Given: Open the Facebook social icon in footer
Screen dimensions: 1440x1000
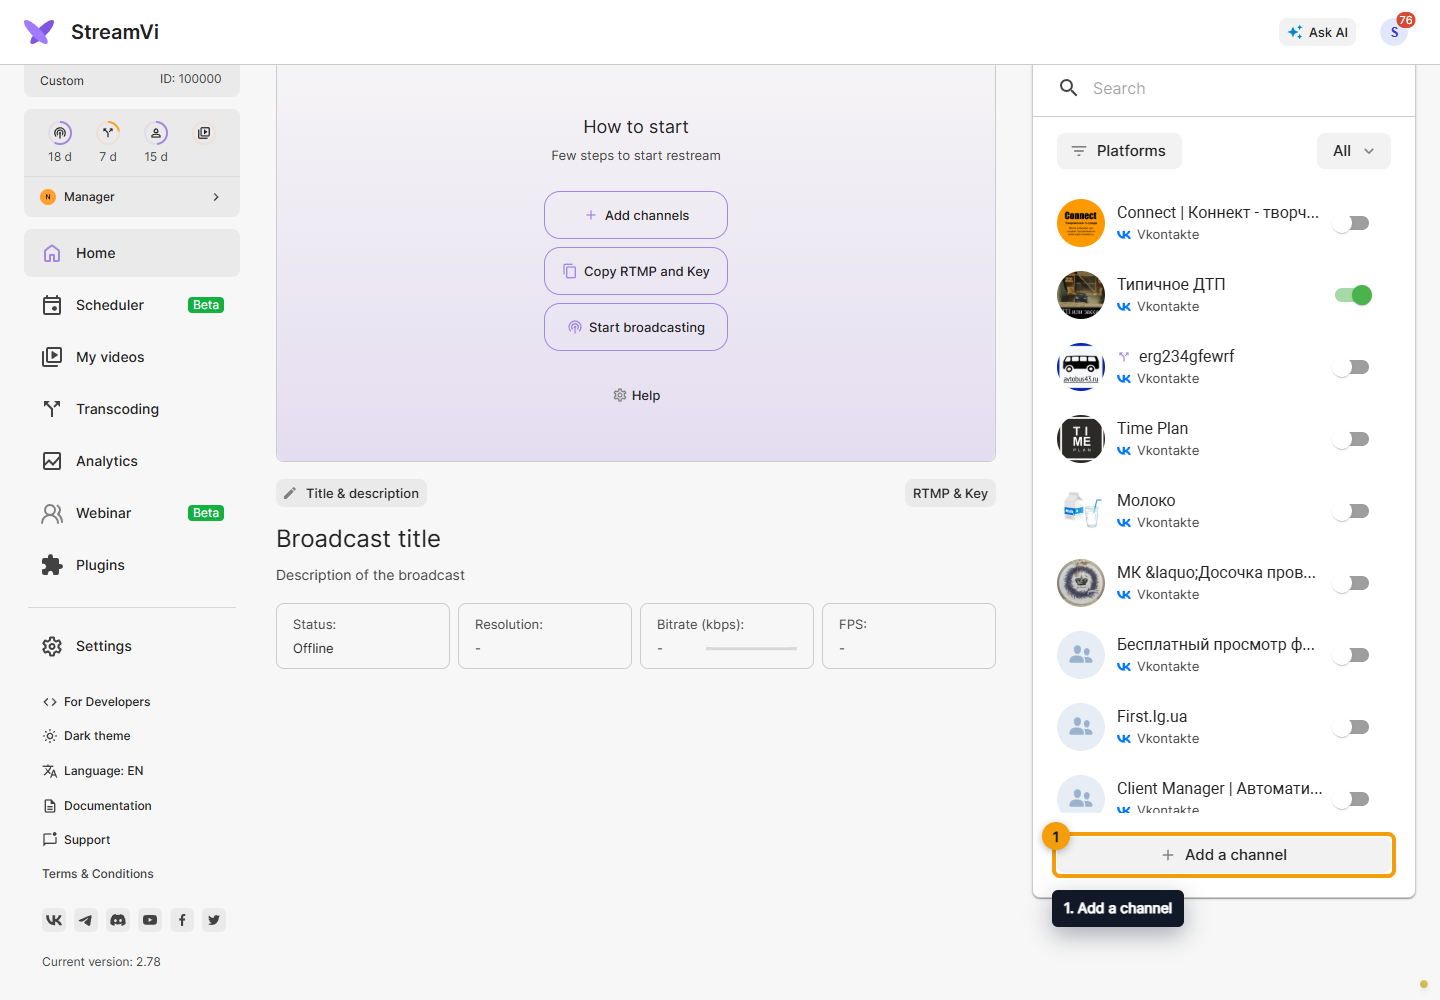Looking at the screenshot, I should point(182,920).
